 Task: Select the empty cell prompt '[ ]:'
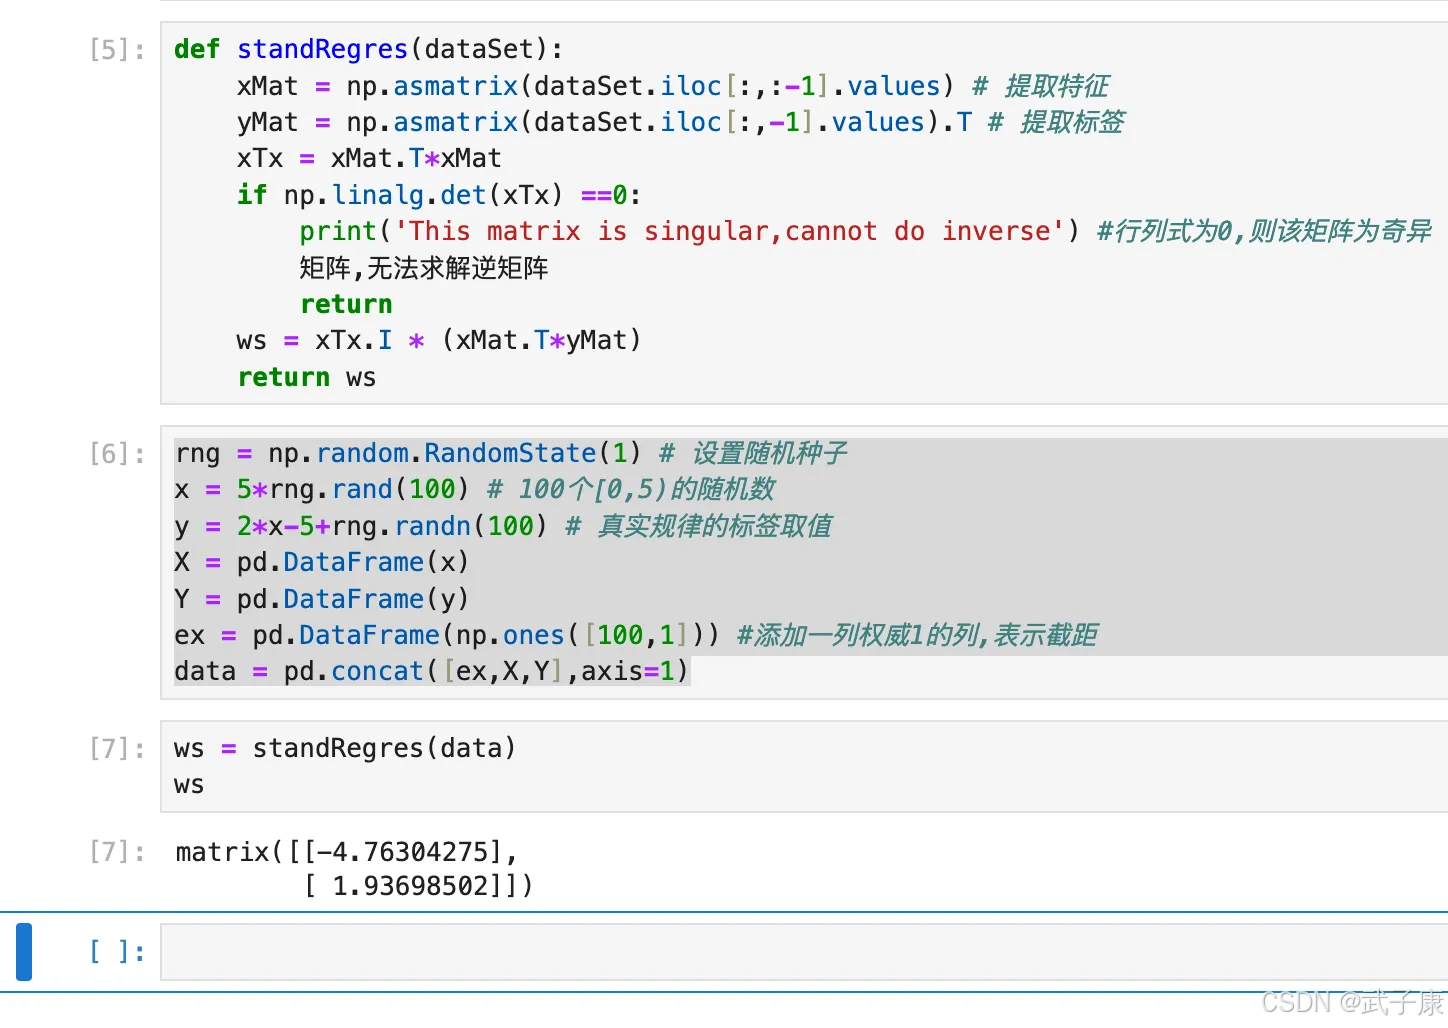[117, 951]
